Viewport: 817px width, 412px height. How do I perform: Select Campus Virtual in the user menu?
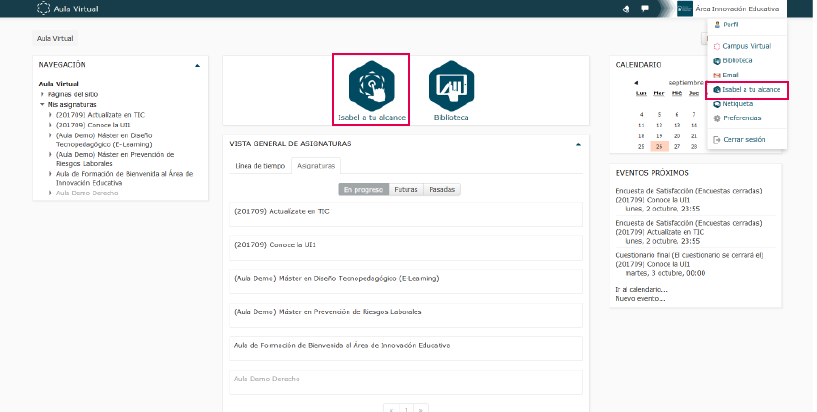[746, 46]
